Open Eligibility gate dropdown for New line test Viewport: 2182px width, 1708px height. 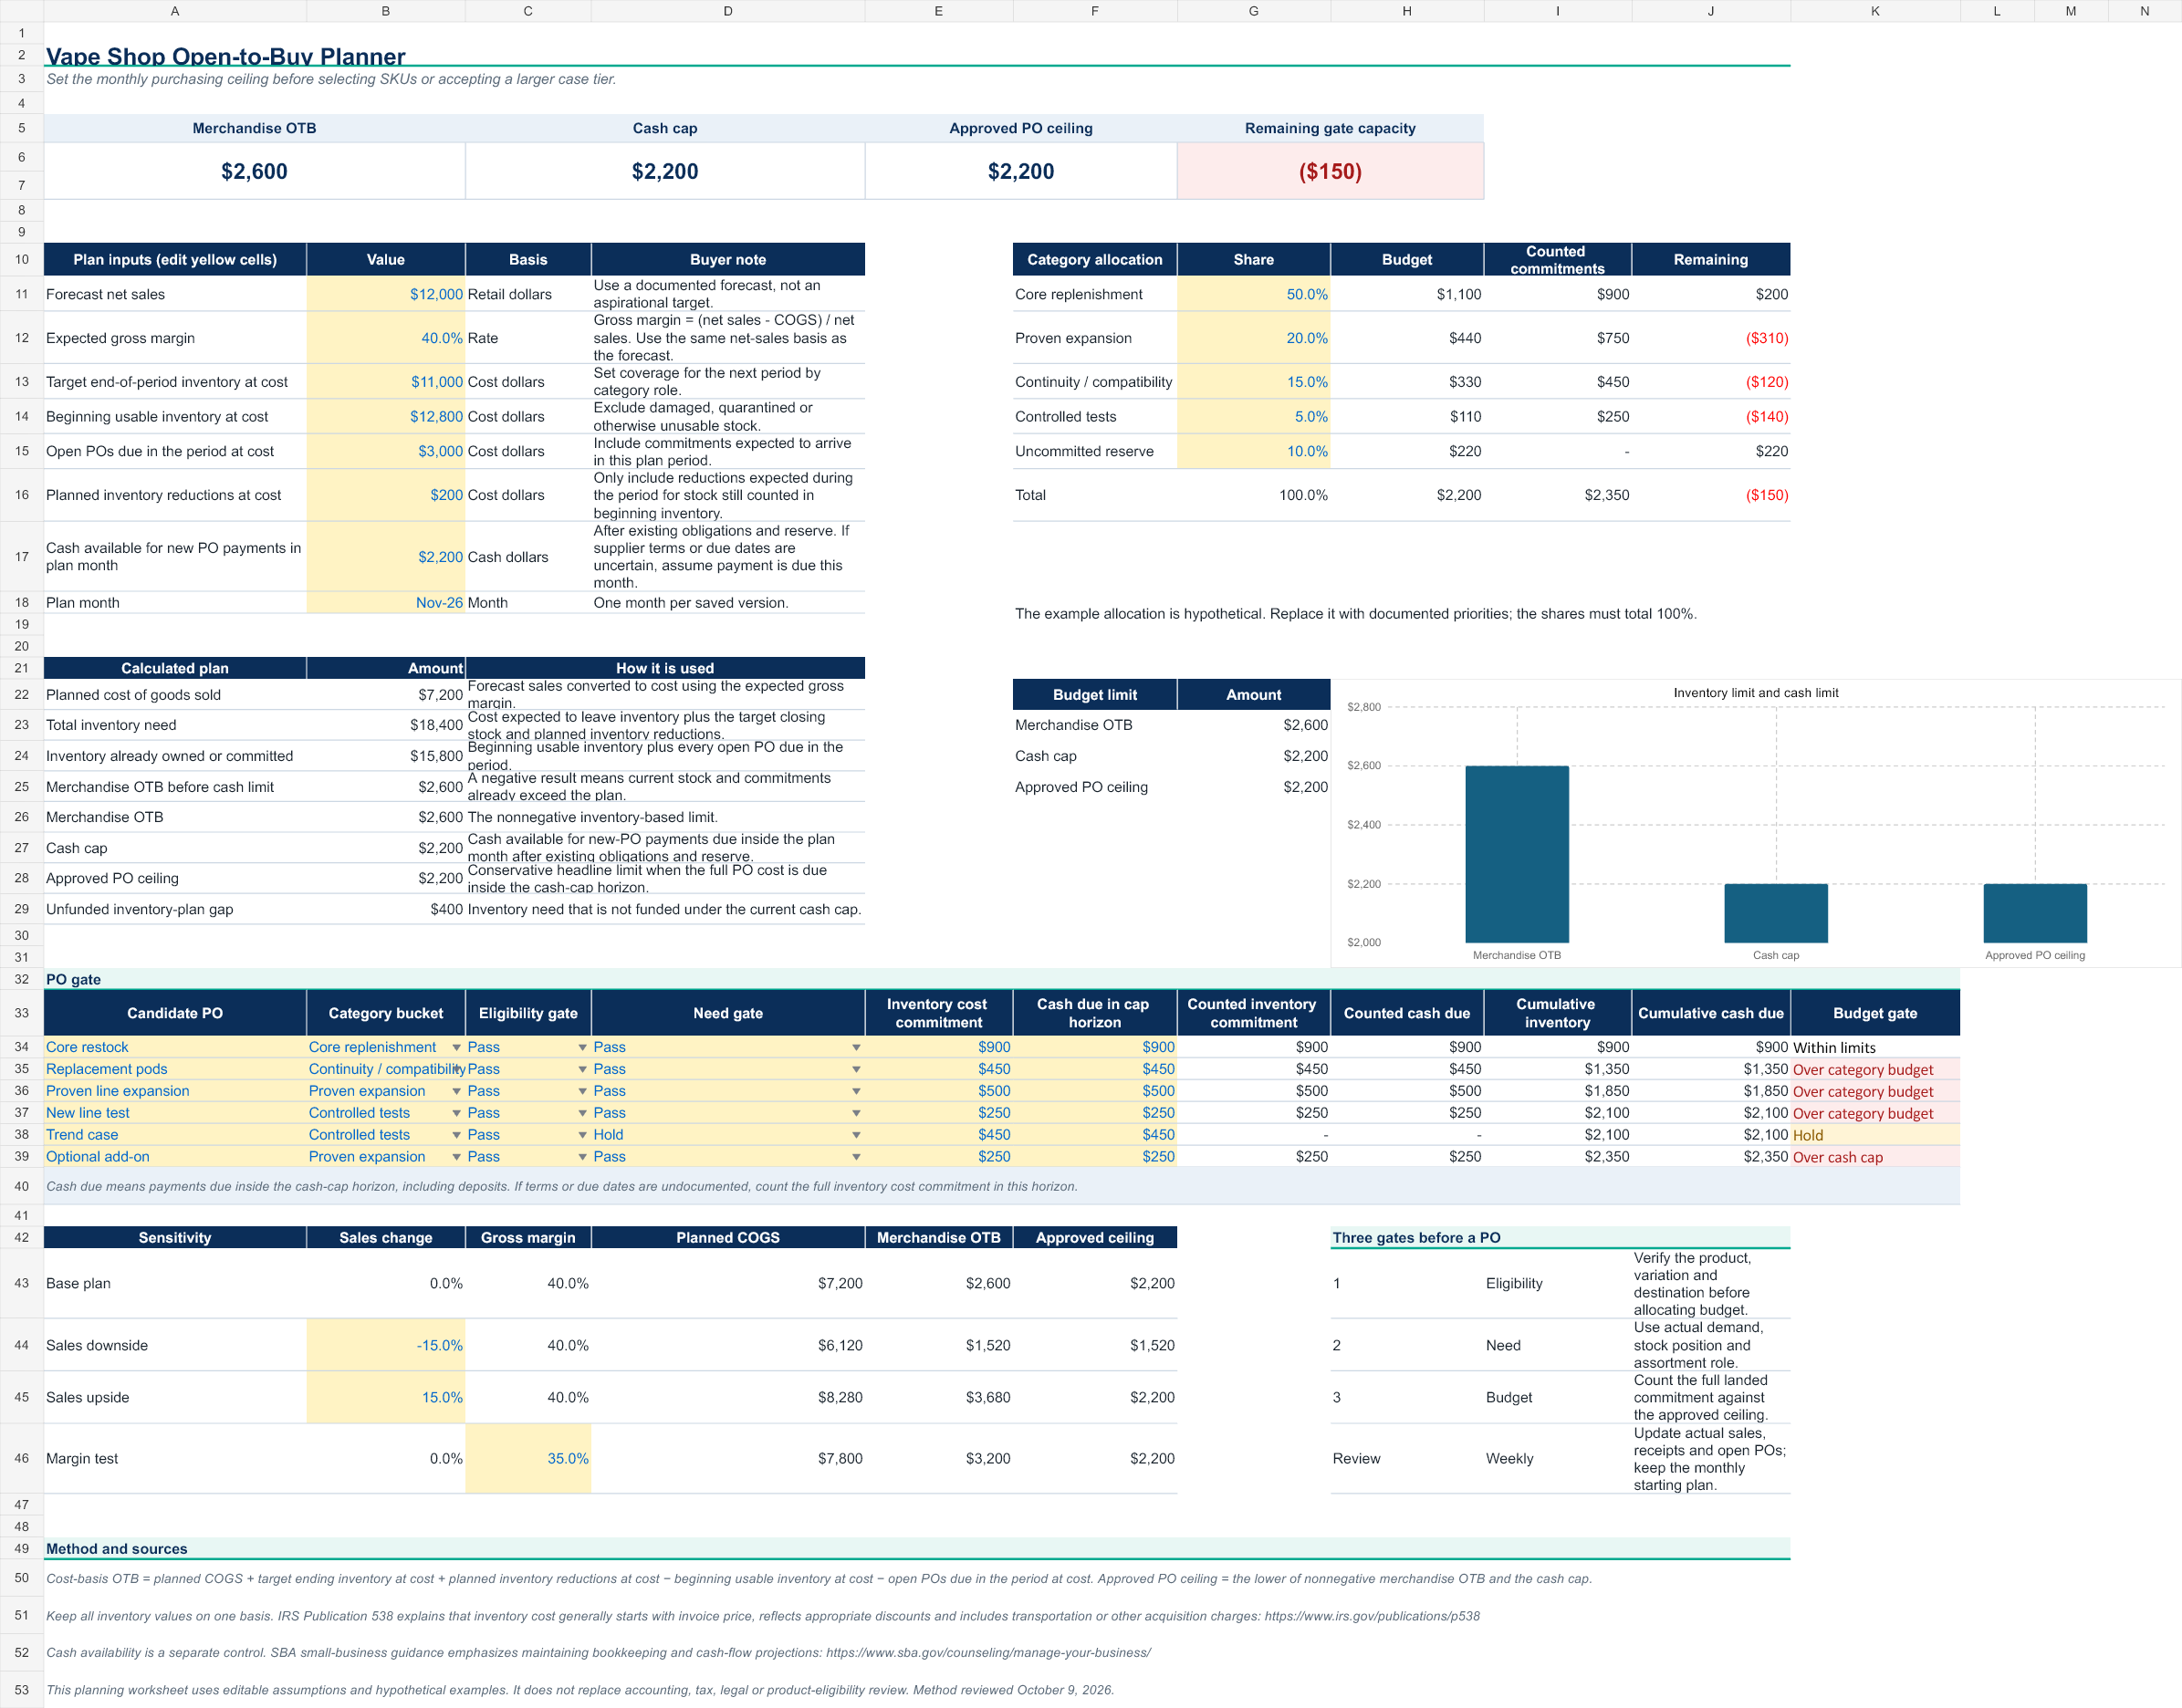pos(582,1113)
